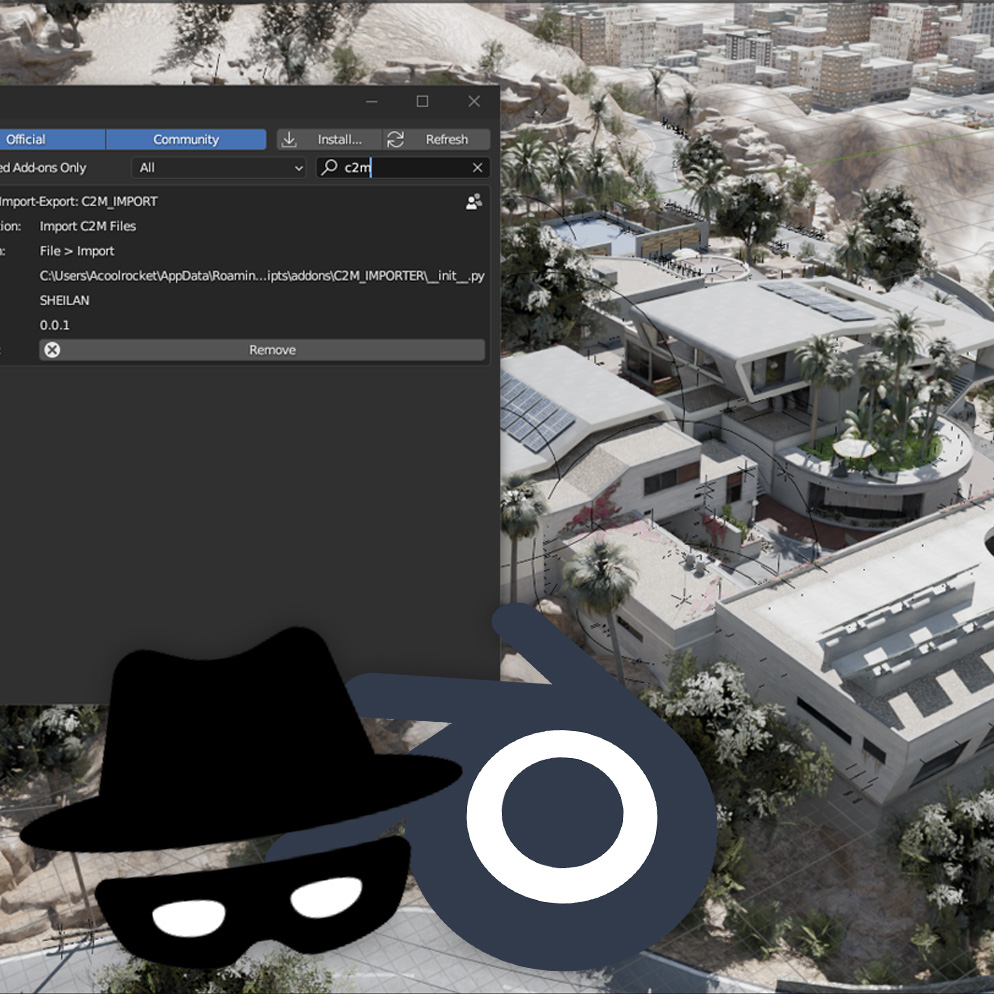The height and width of the screenshot is (994, 994).
Task: Toggle the Community add-ons filter
Action: click(x=186, y=139)
